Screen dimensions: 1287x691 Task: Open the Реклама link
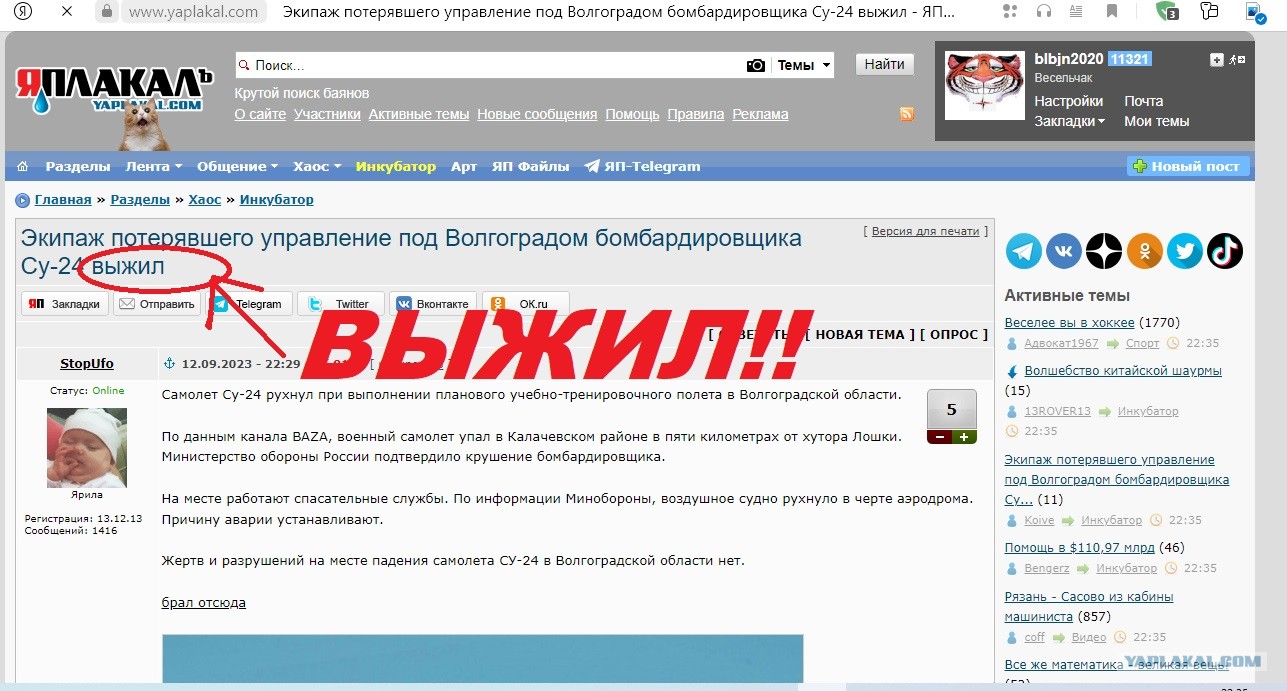(760, 114)
